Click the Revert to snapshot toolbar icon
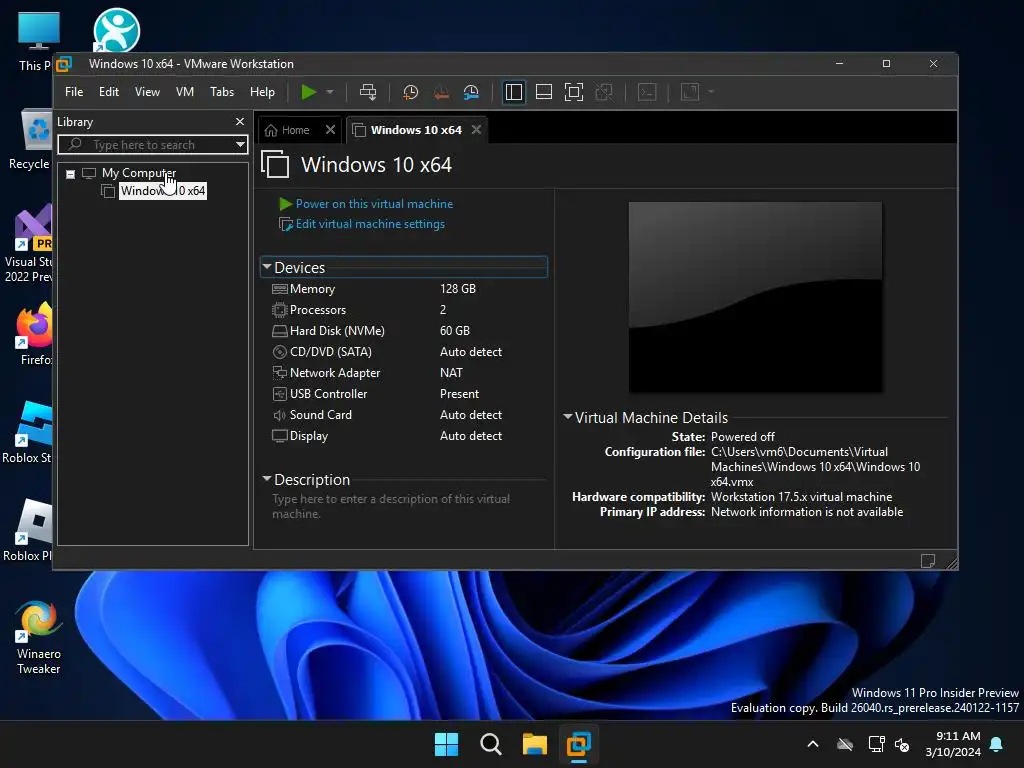Image resolution: width=1024 pixels, height=768 pixels. [x=441, y=92]
